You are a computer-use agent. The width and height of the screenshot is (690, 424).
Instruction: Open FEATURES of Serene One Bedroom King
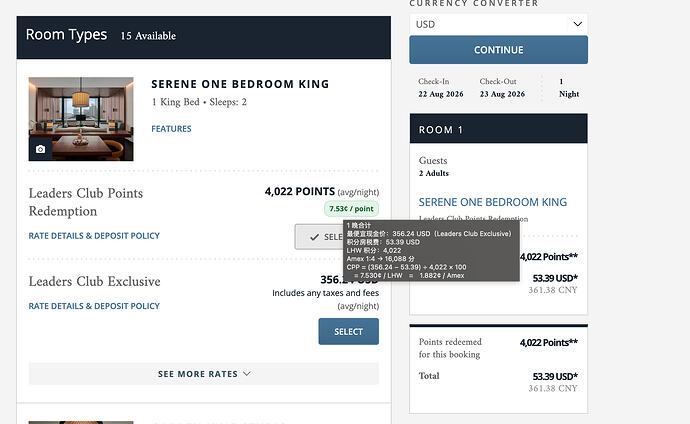[x=171, y=129]
